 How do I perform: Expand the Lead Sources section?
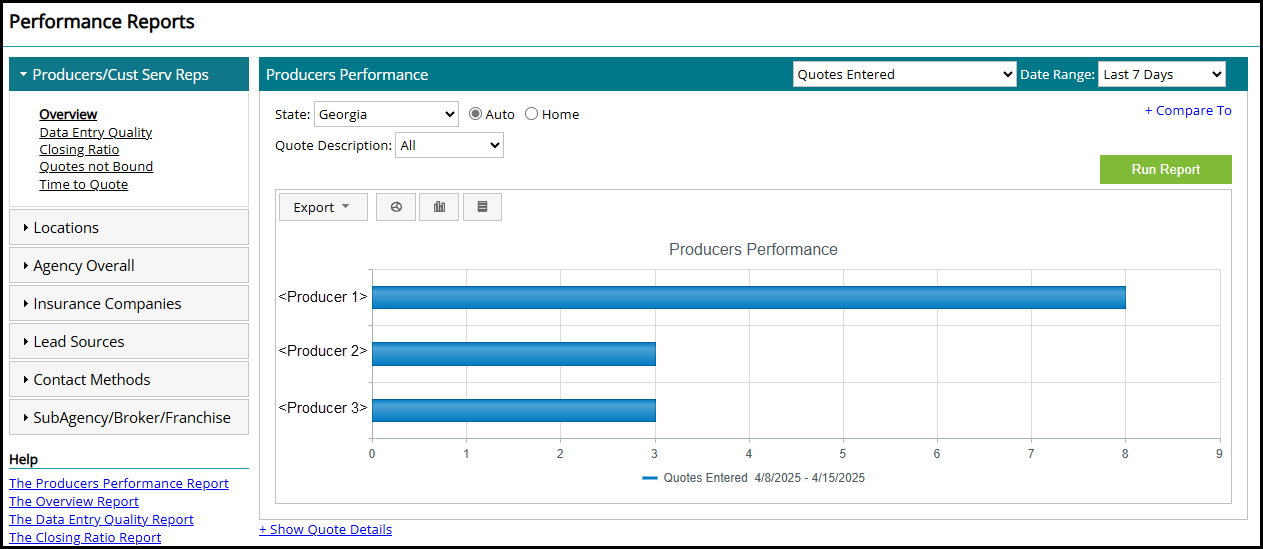coord(129,341)
